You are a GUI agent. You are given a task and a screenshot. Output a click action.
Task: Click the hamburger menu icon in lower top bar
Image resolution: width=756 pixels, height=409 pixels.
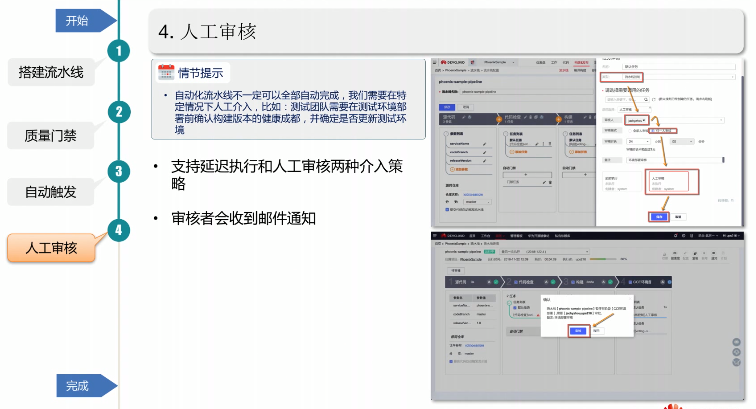click(435, 236)
